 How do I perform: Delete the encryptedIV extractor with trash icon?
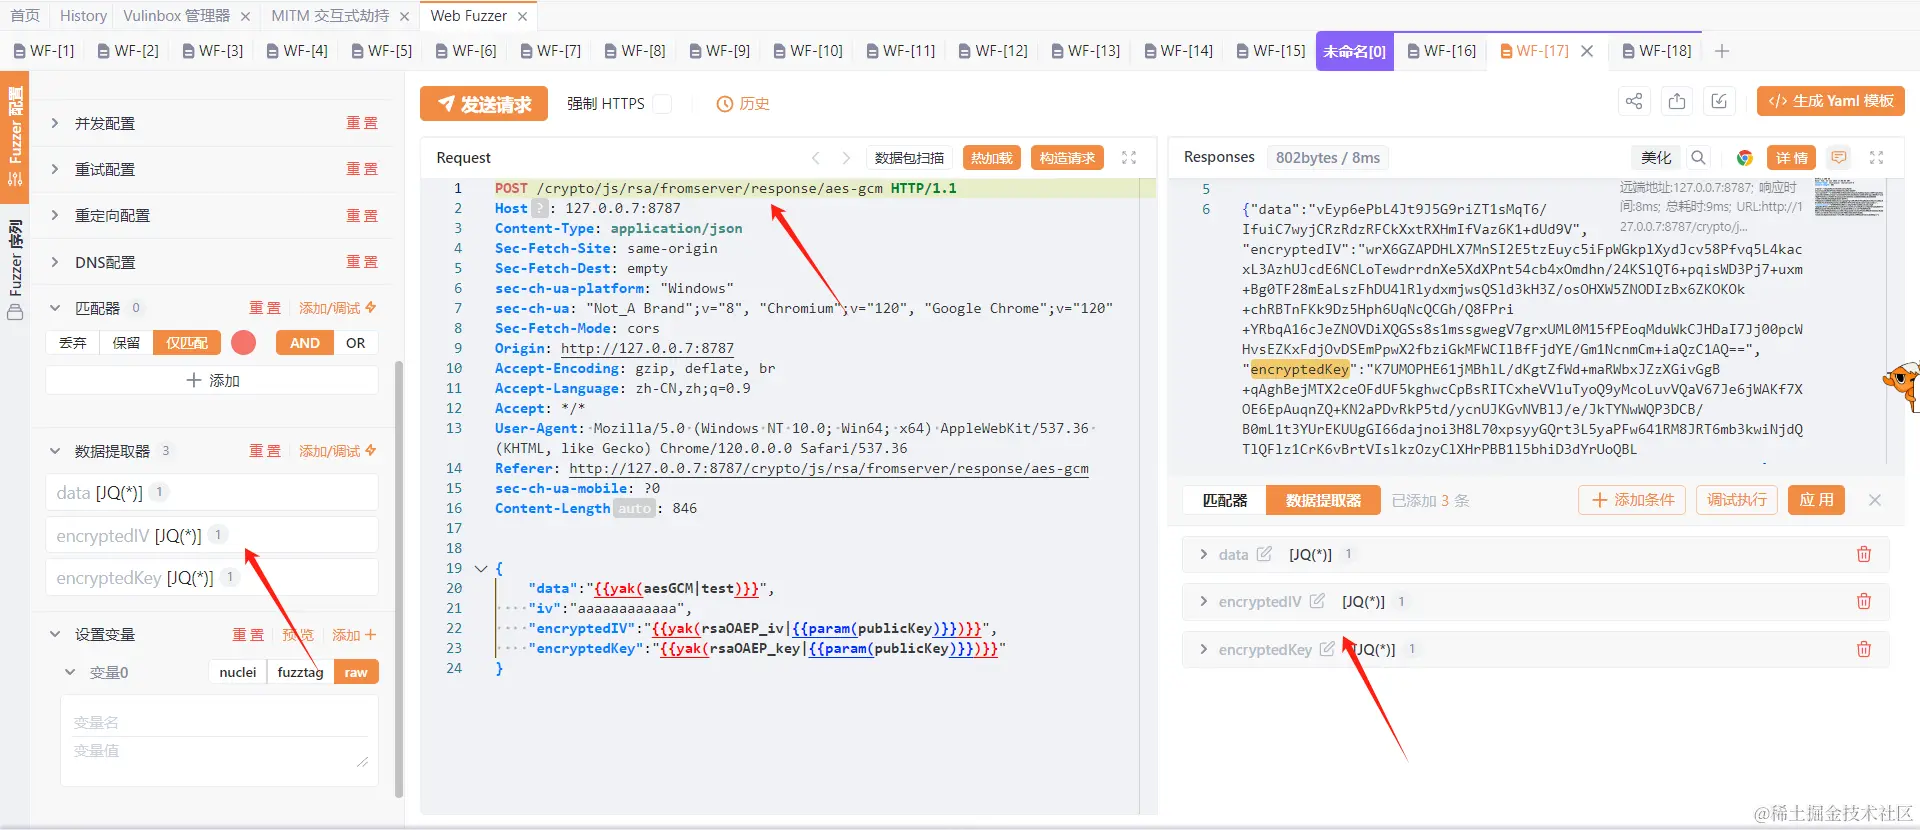[1864, 601]
